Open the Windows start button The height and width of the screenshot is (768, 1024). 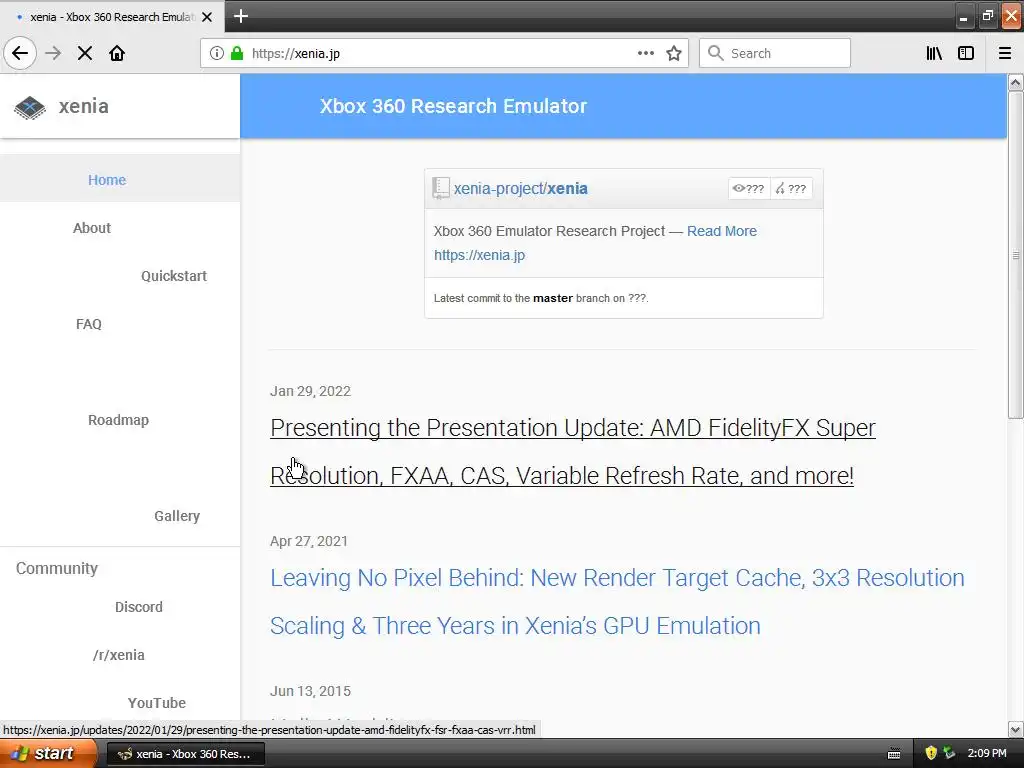click(x=48, y=754)
